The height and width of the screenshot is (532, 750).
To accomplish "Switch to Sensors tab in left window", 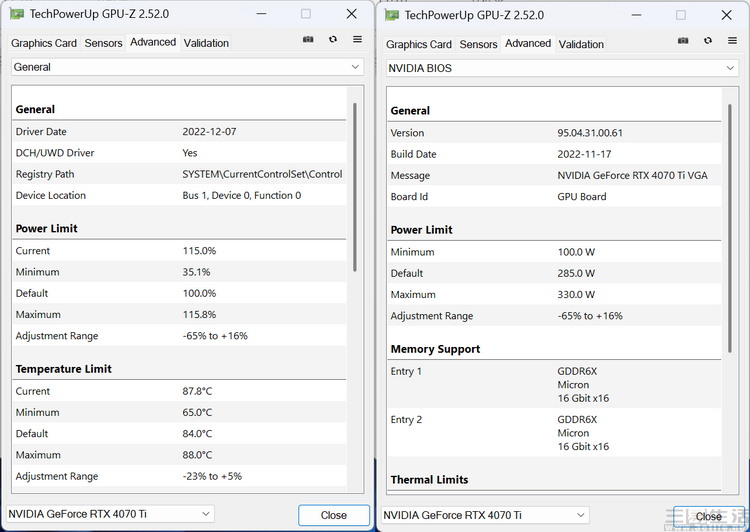I will 103,43.
